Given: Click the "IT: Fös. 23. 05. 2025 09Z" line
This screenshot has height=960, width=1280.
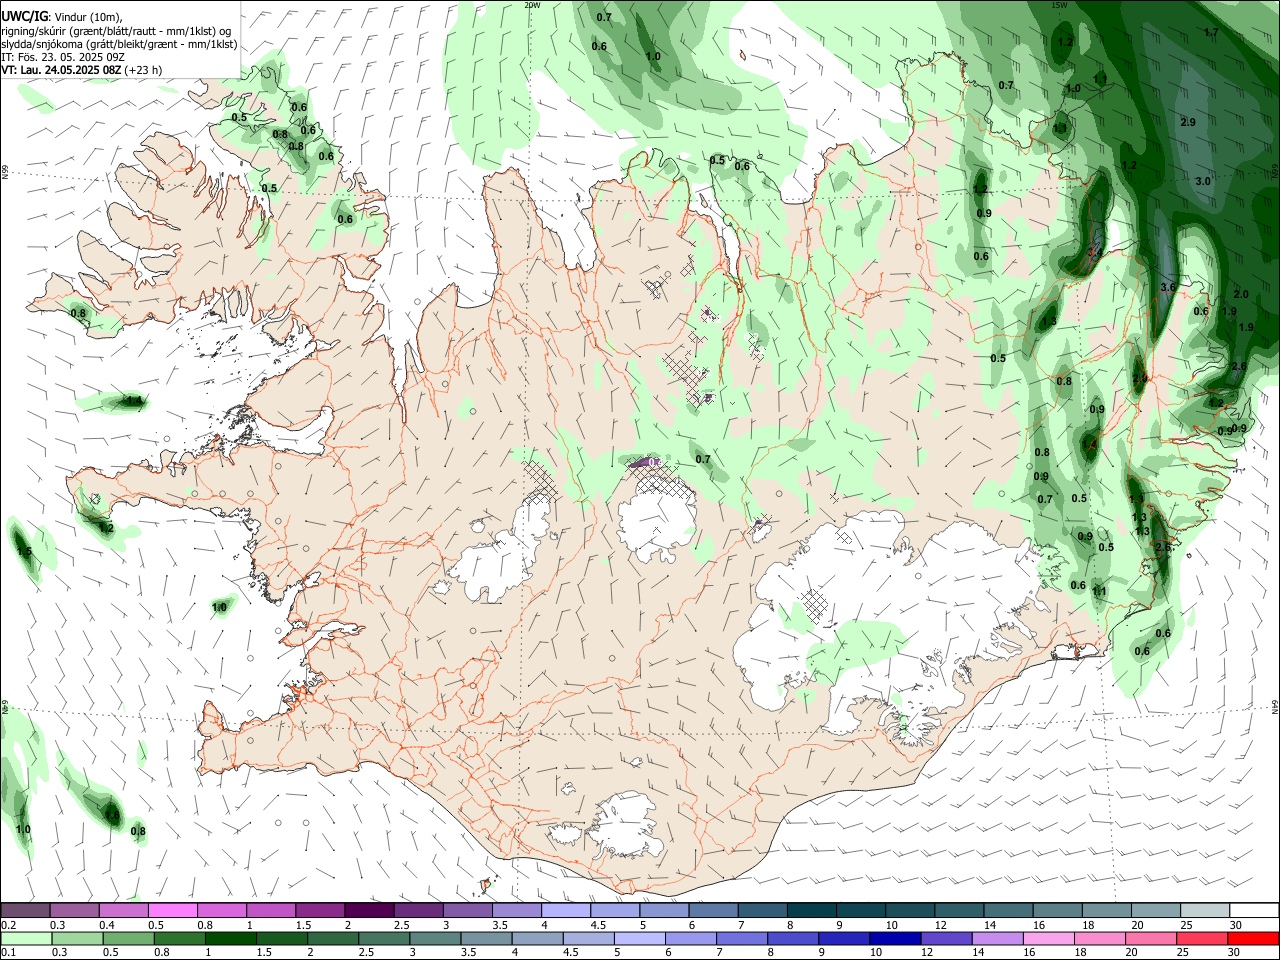Looking at the screenshot, I should pyautogui.click(x=63, y=57).
